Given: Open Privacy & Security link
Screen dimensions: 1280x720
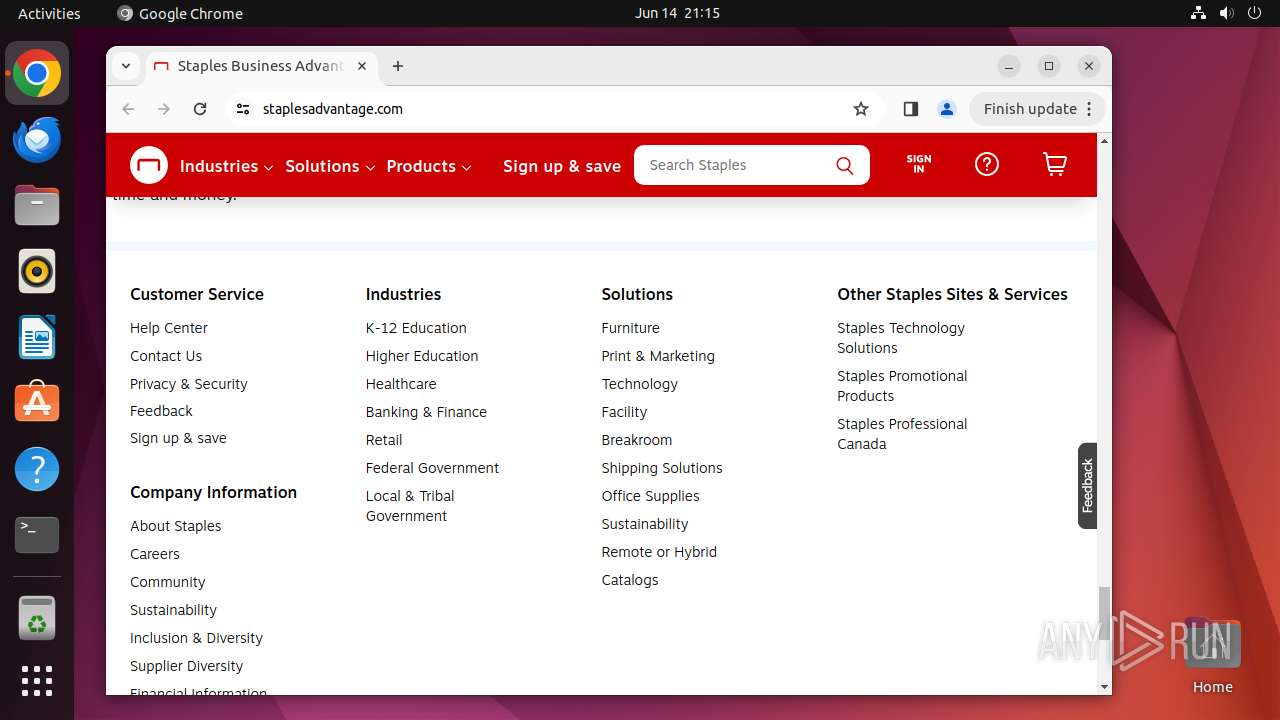Looking at the screenshot, I should pos(189,384).
